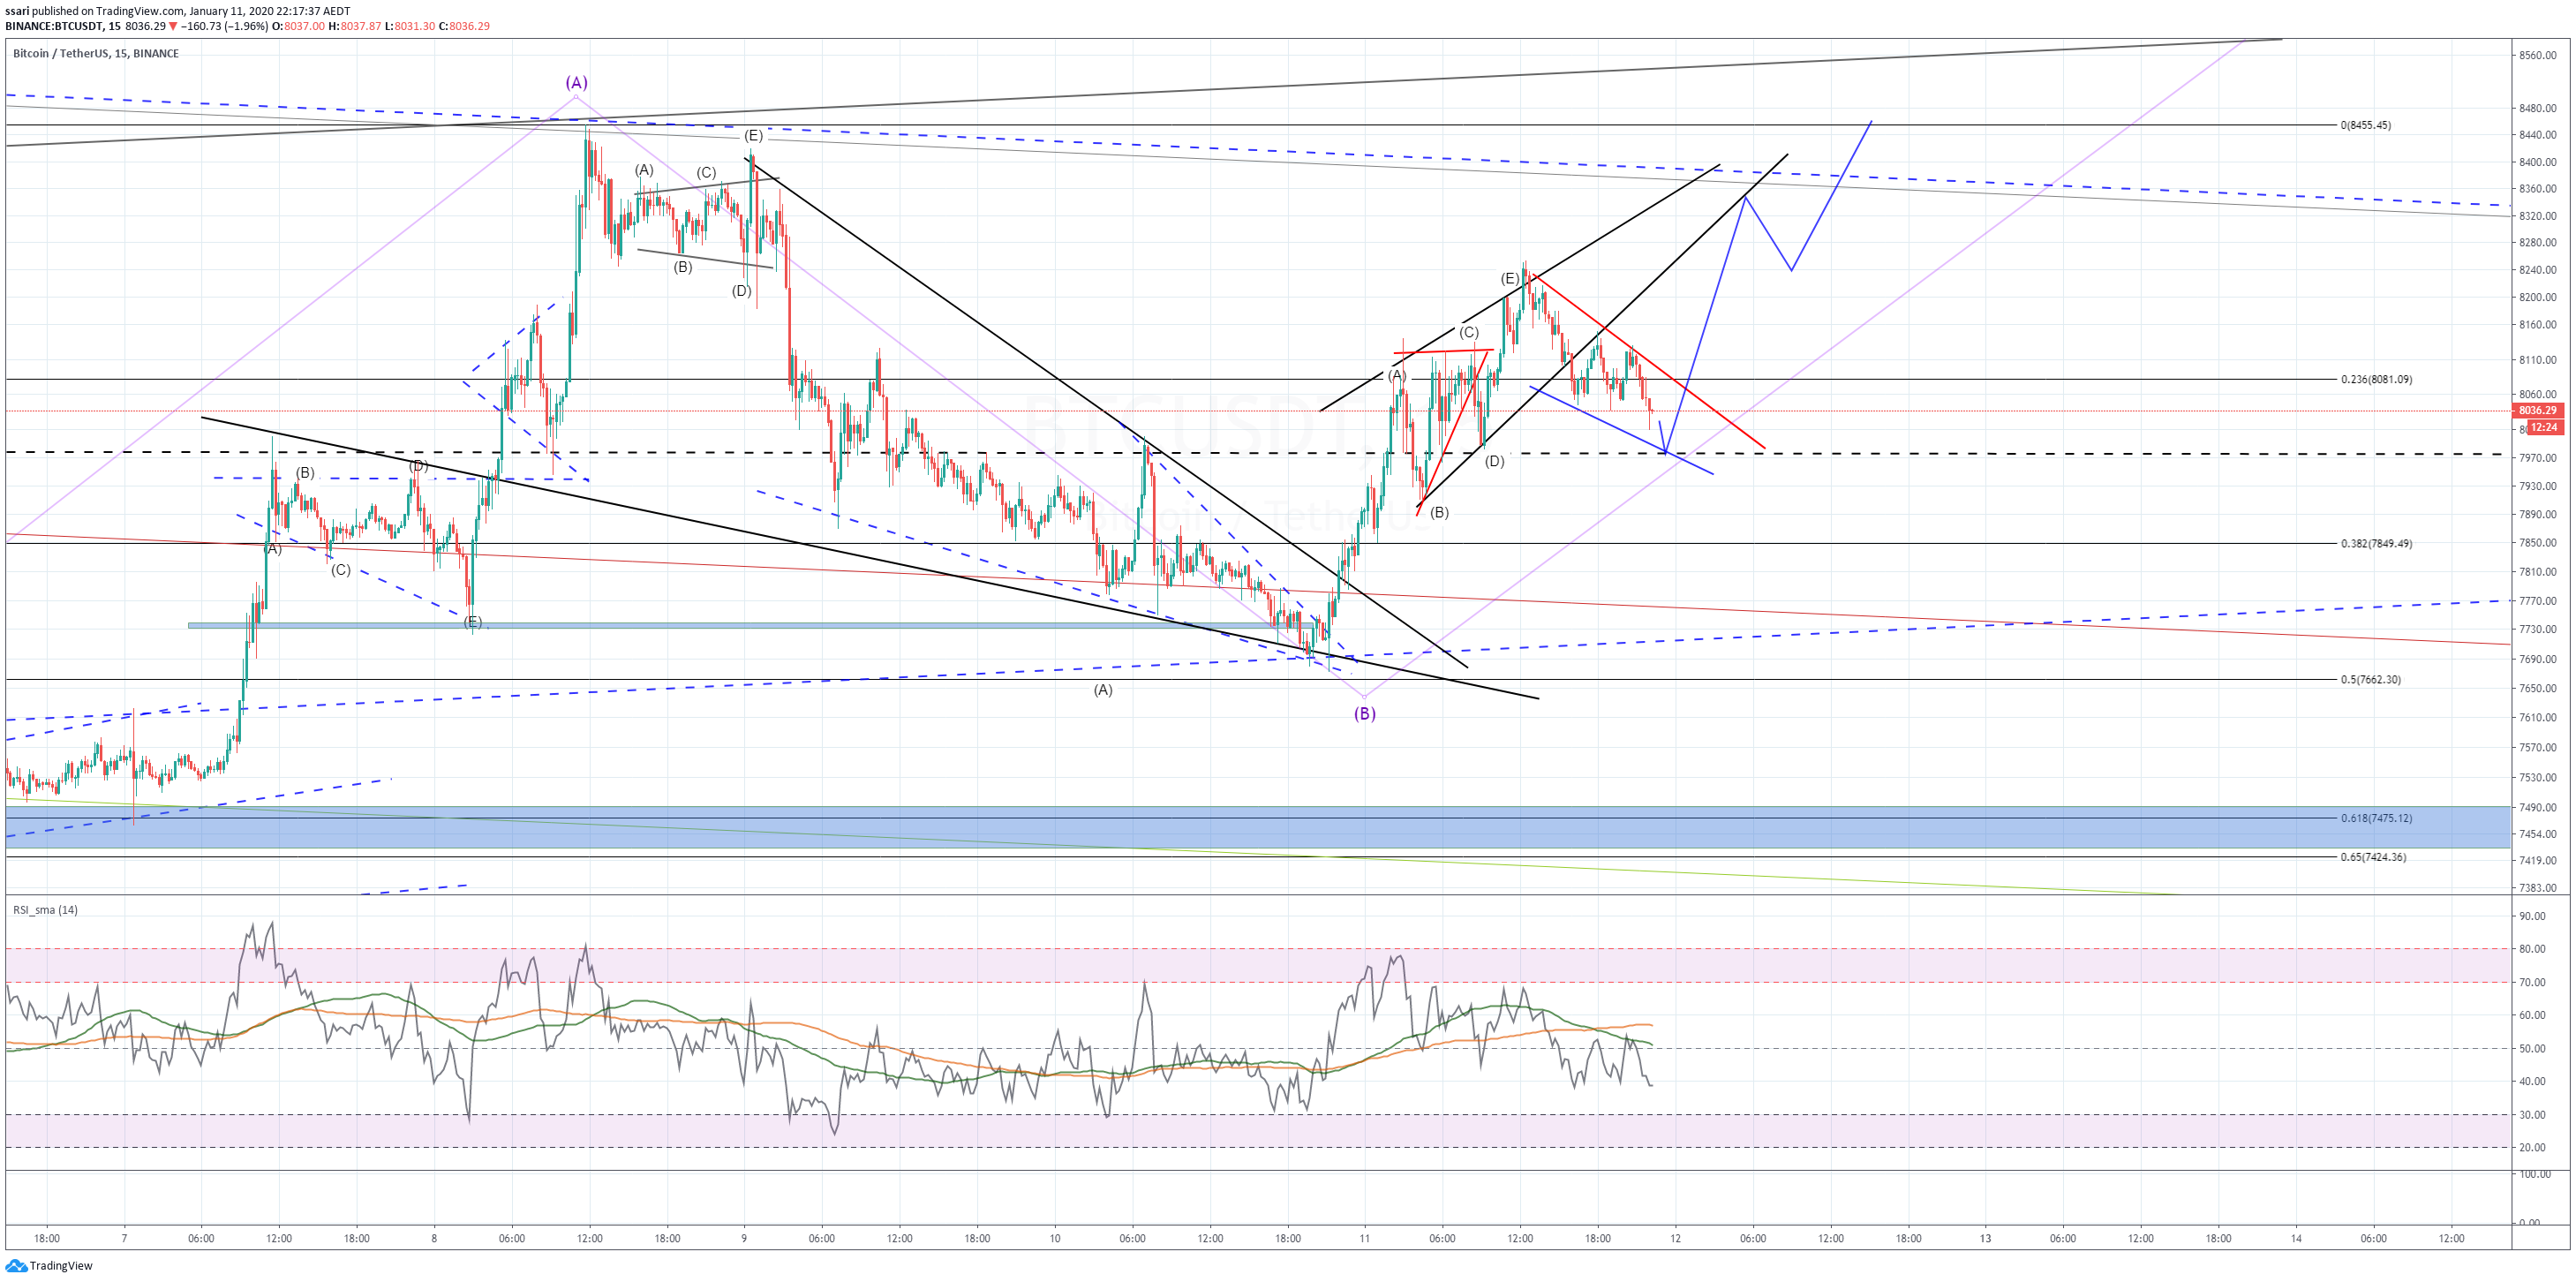Select the BINANCE:BTCUSDT, 15 symbol header
2576x1282 pixels.
tap(63, 26)
